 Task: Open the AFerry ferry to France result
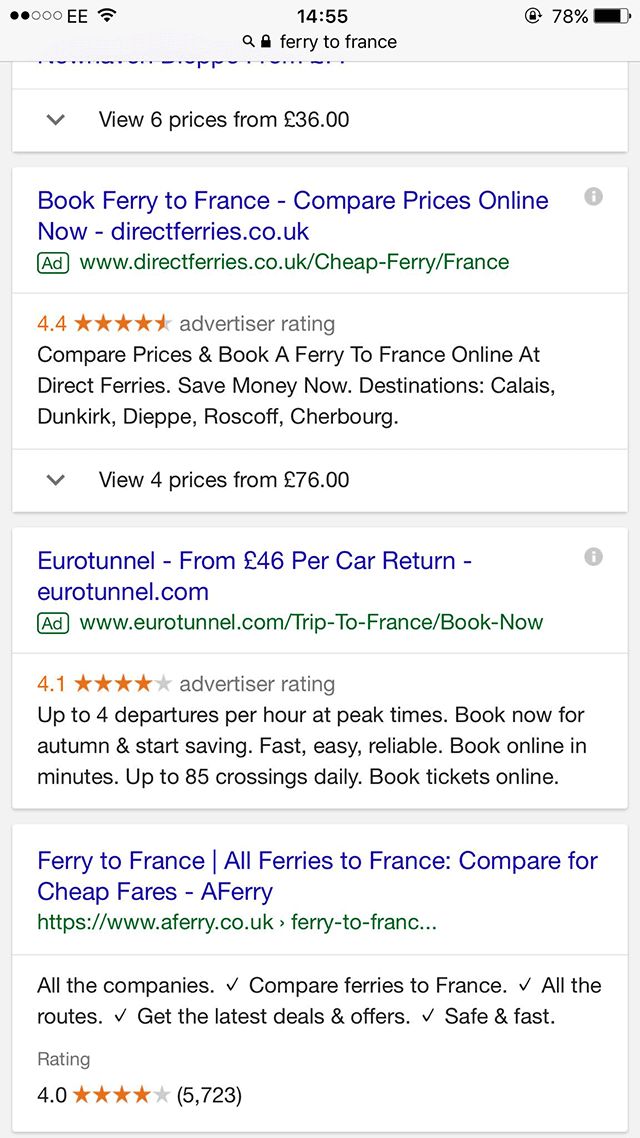317,874
